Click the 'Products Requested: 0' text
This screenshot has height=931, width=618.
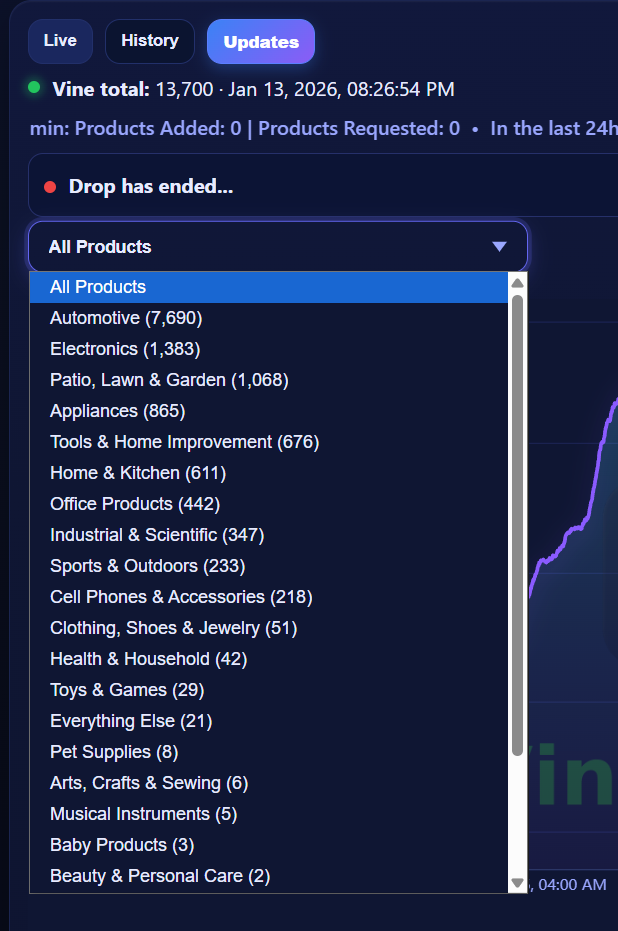(359, 128)
